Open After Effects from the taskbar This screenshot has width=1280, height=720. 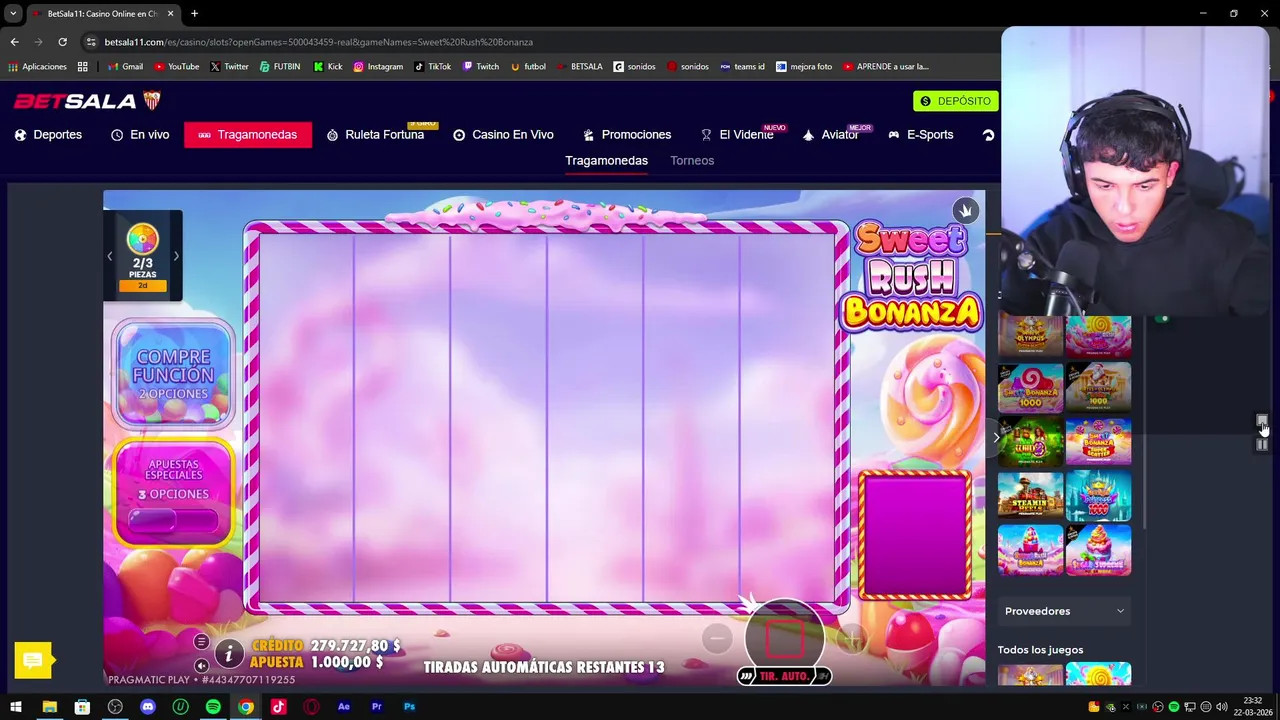pos(344,707)
